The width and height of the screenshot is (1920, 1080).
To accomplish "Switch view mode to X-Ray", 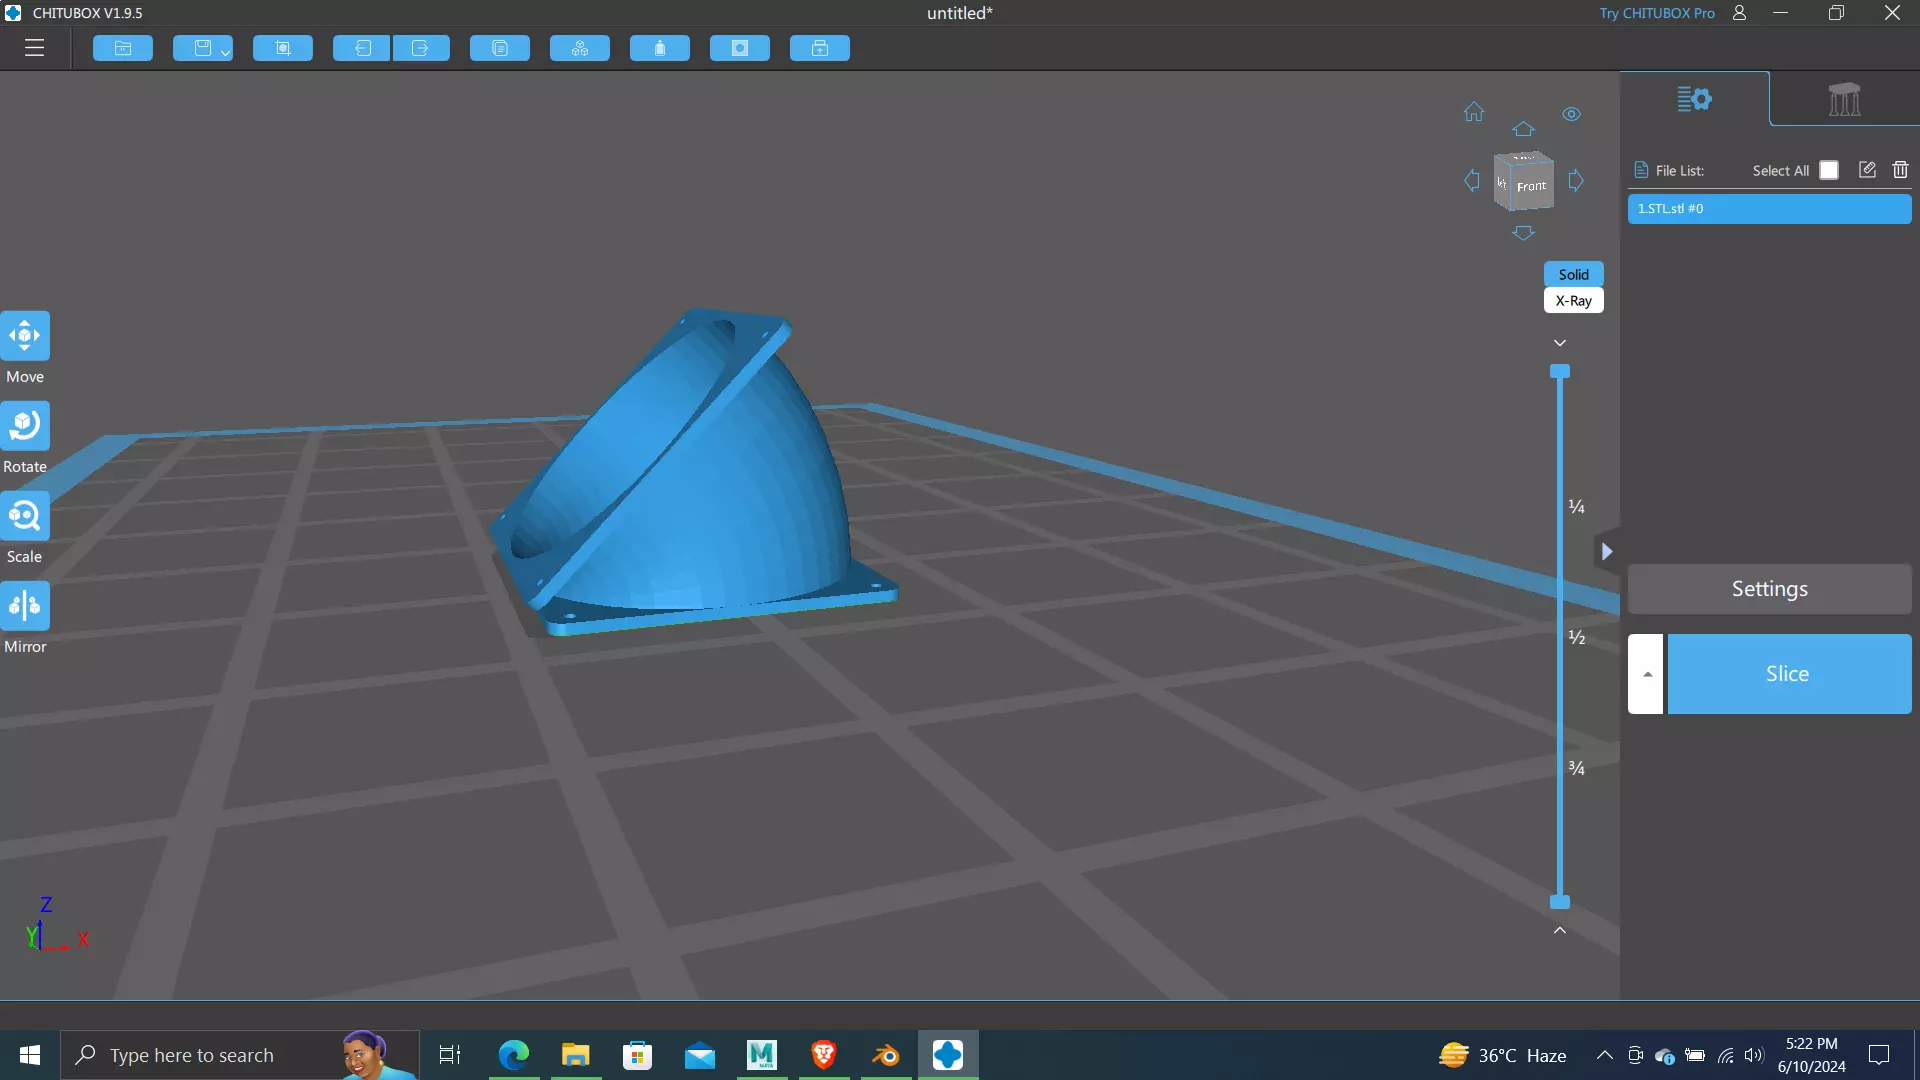I will click(1573, 301).
